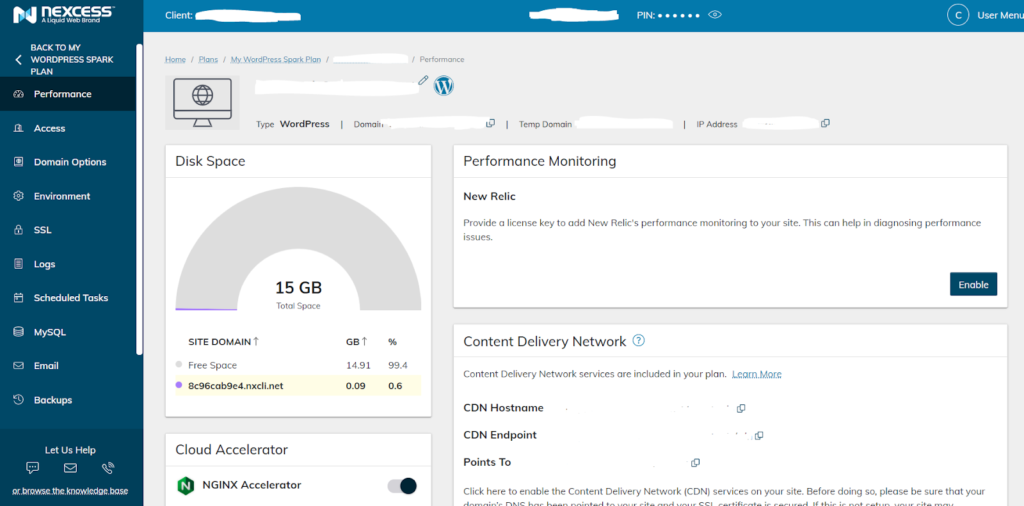The height and width of the screenshot is (506, 1024).
Task: Copy the CDN Endpoint
Action: coord(759,435)
